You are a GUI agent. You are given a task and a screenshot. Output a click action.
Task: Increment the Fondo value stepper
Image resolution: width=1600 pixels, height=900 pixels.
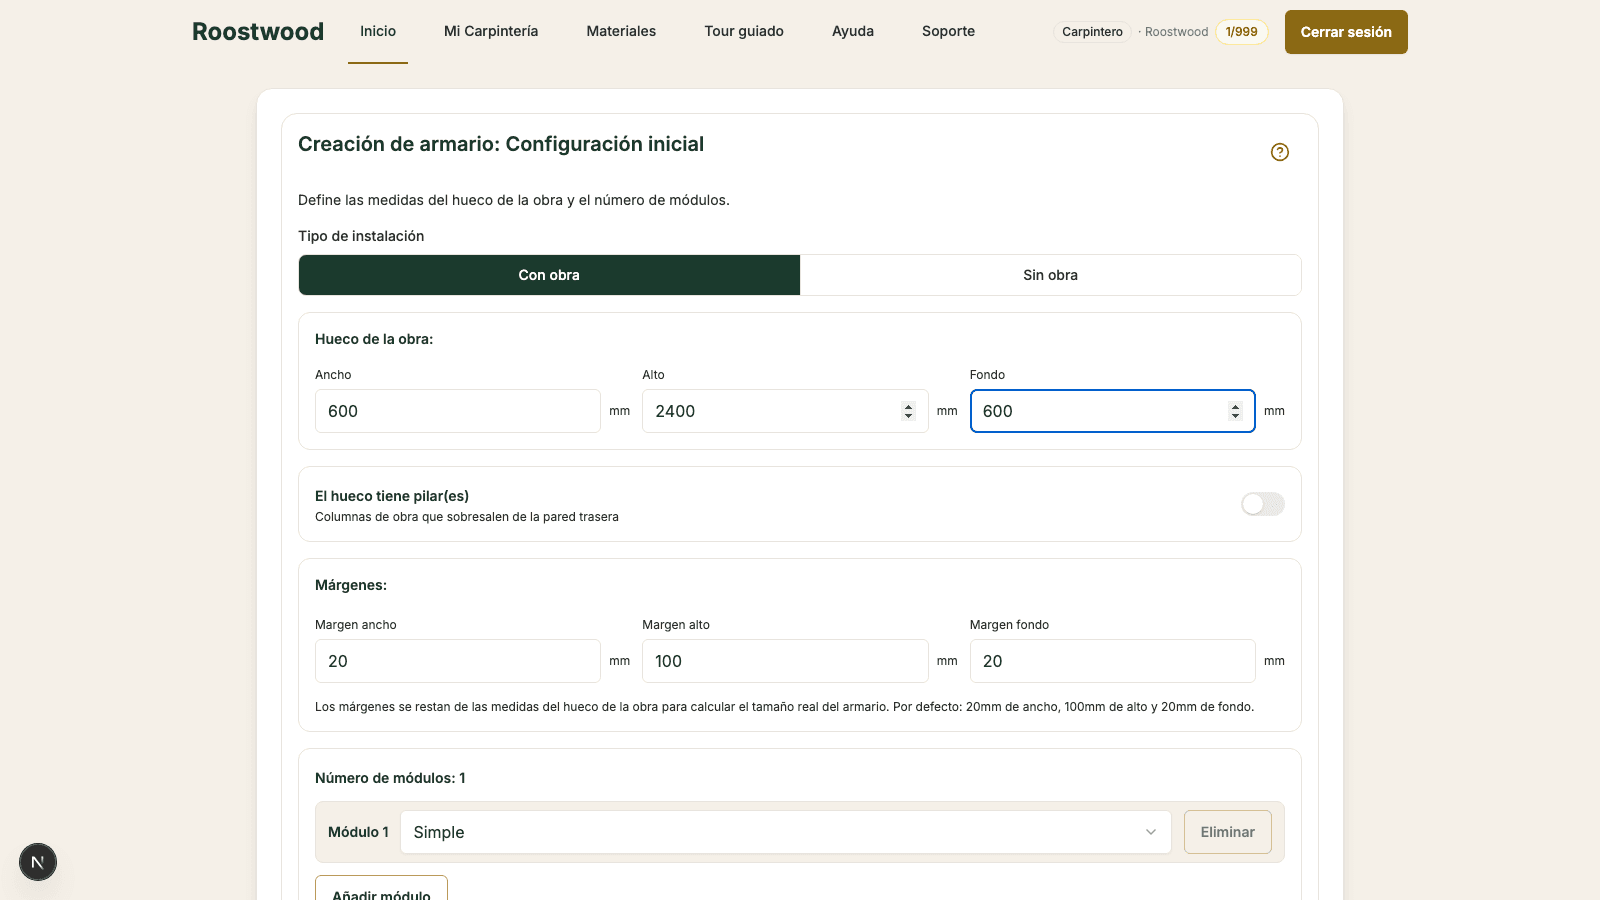pos(1235,406)
